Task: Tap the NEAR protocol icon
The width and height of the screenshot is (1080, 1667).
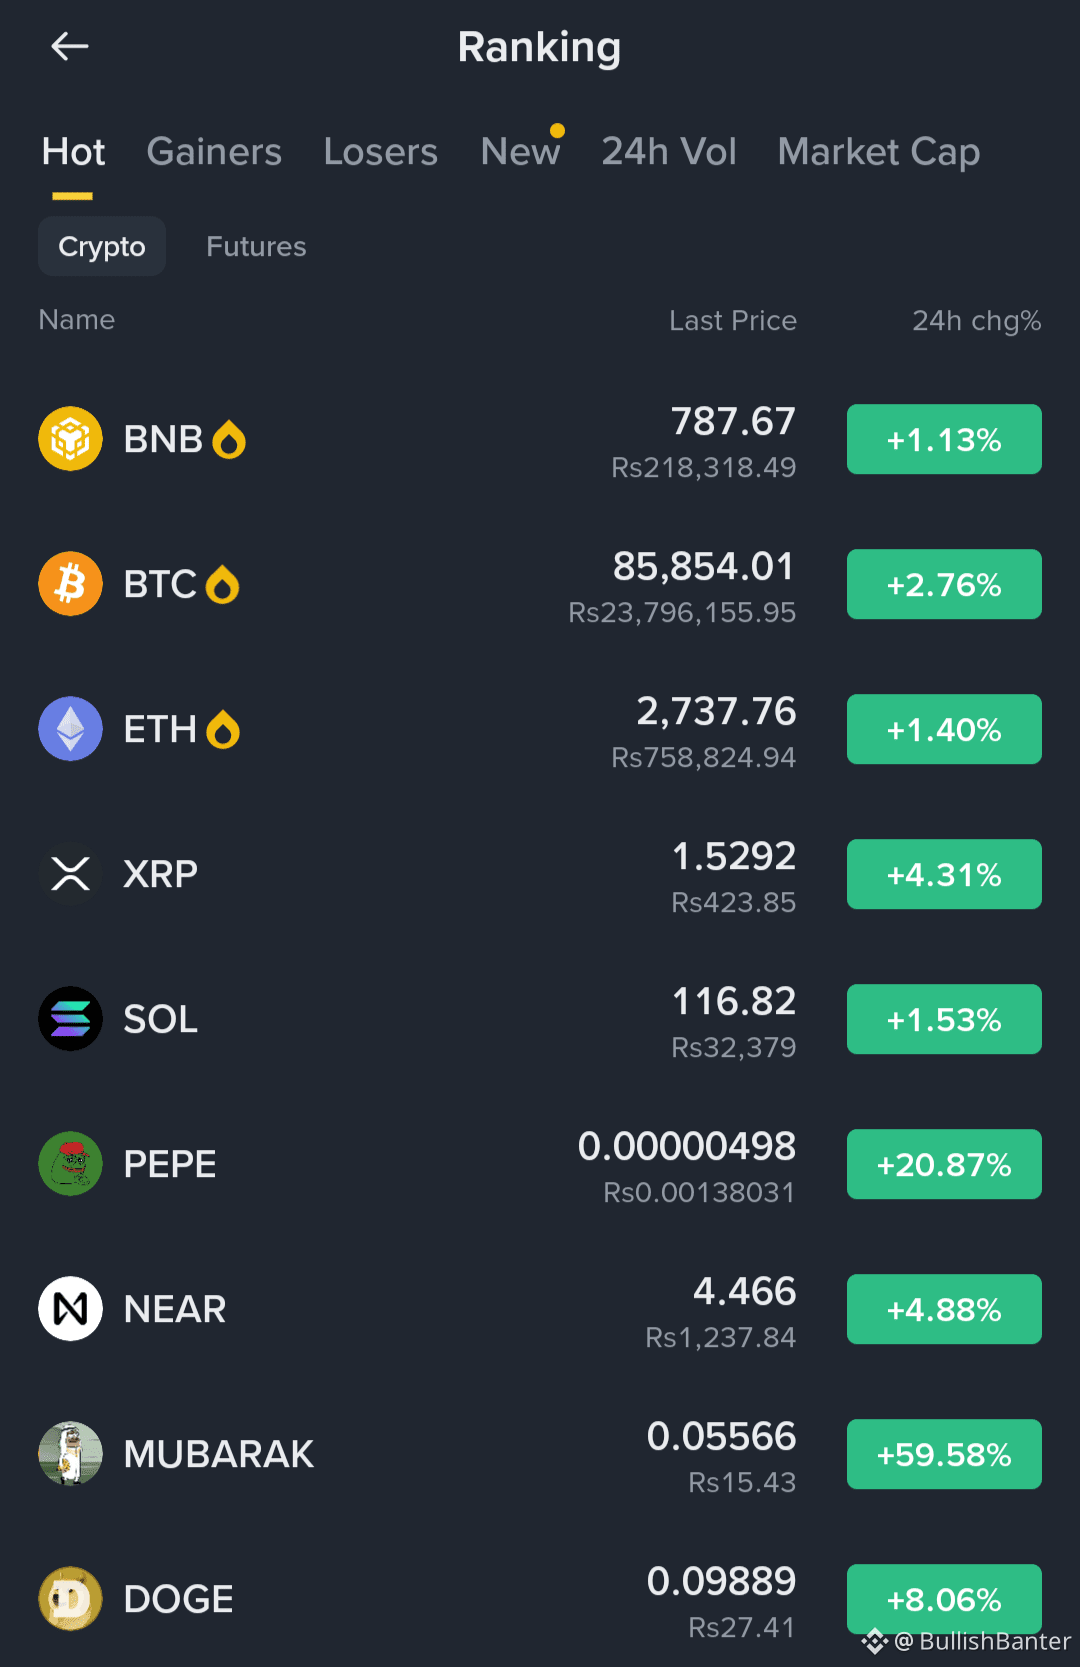Action: pos(70,1309)
